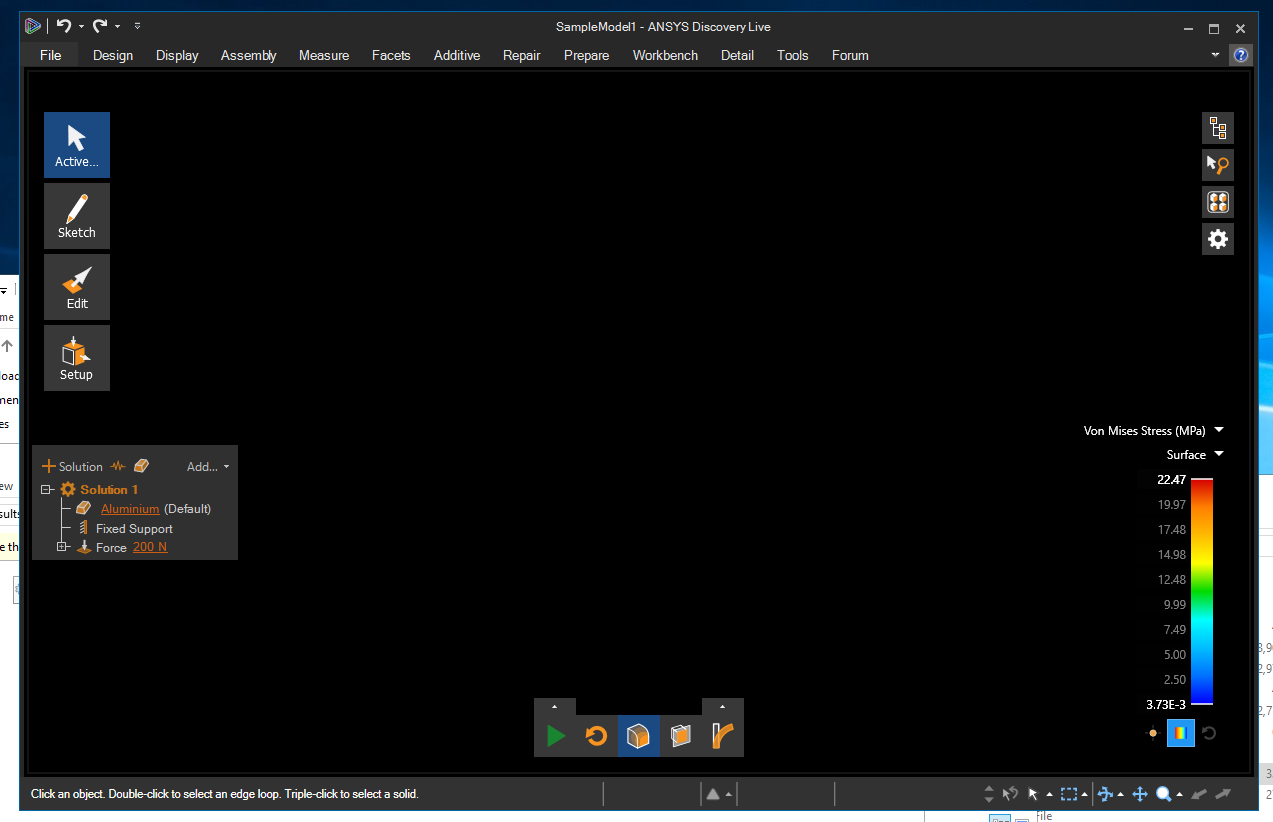Viewport: 1273px width, 822px height.
Task: Open the File menu
Action: tap(51, 55)
